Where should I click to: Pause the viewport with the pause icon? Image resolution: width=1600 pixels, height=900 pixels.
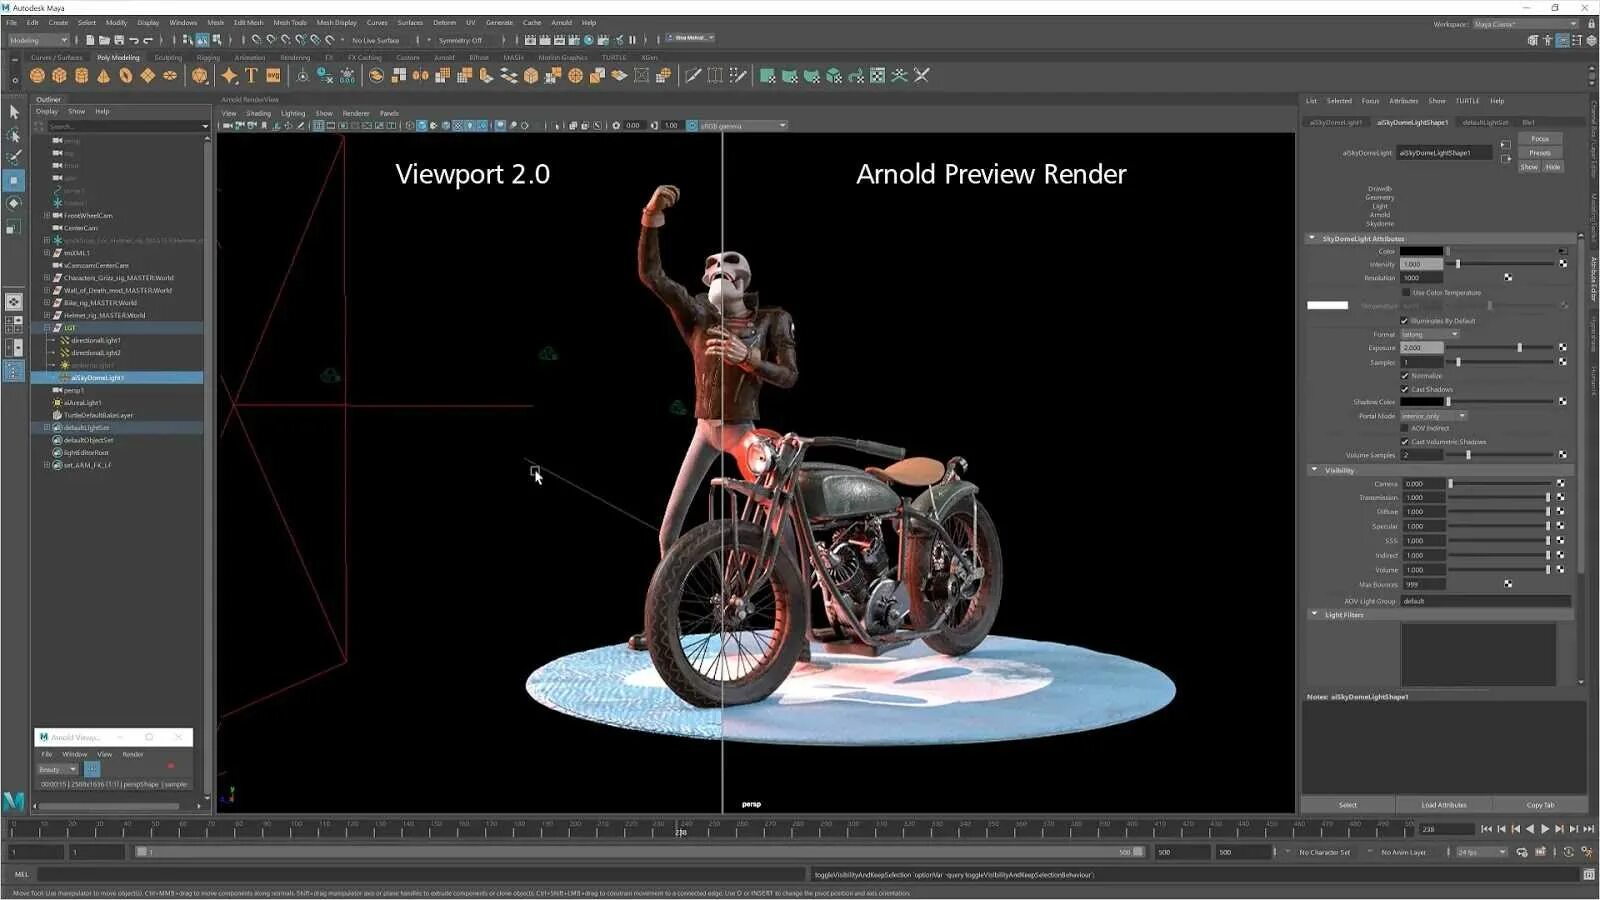632,40
